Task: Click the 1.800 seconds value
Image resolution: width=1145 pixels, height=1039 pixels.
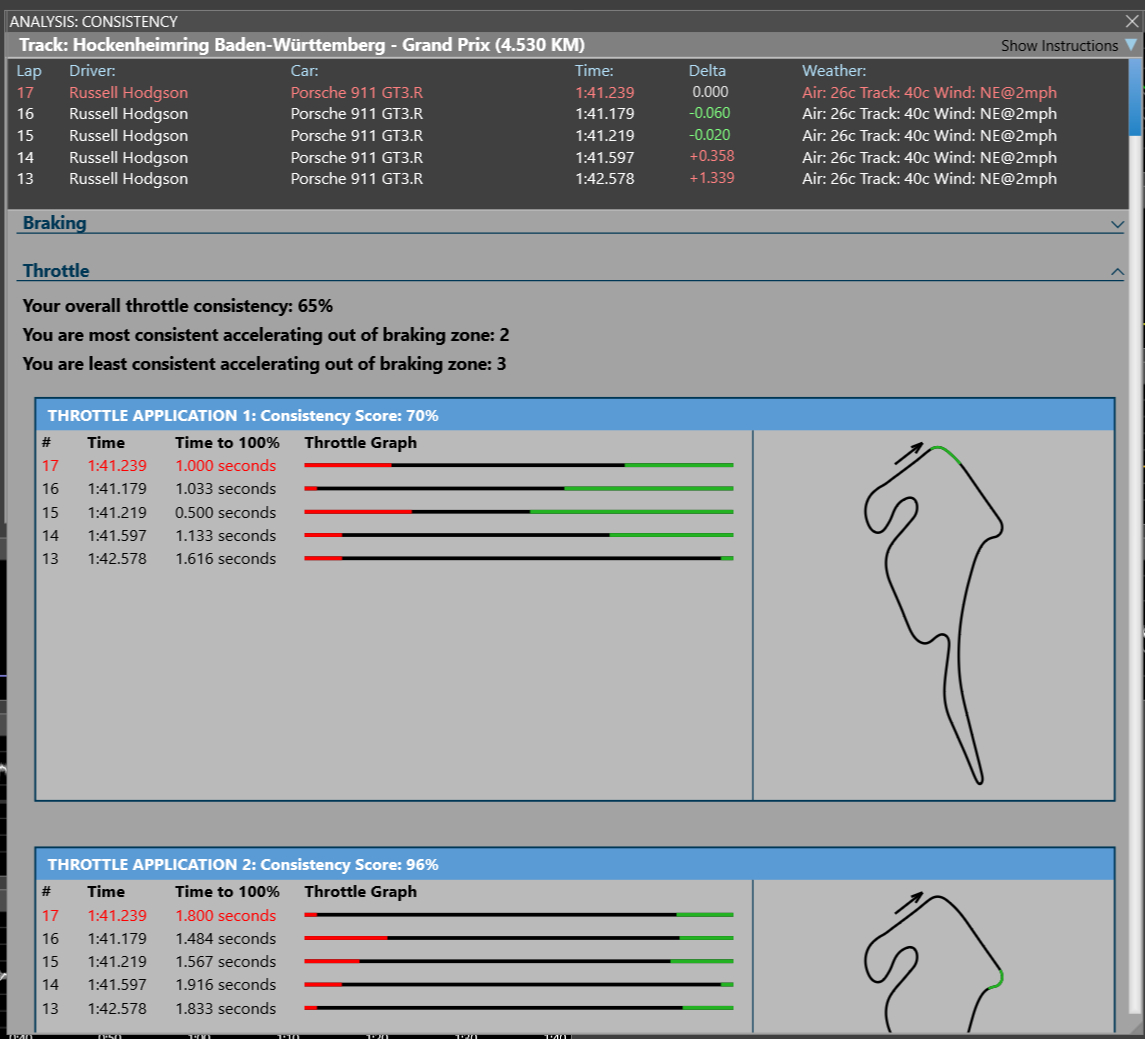Action: tap(226, 916)
